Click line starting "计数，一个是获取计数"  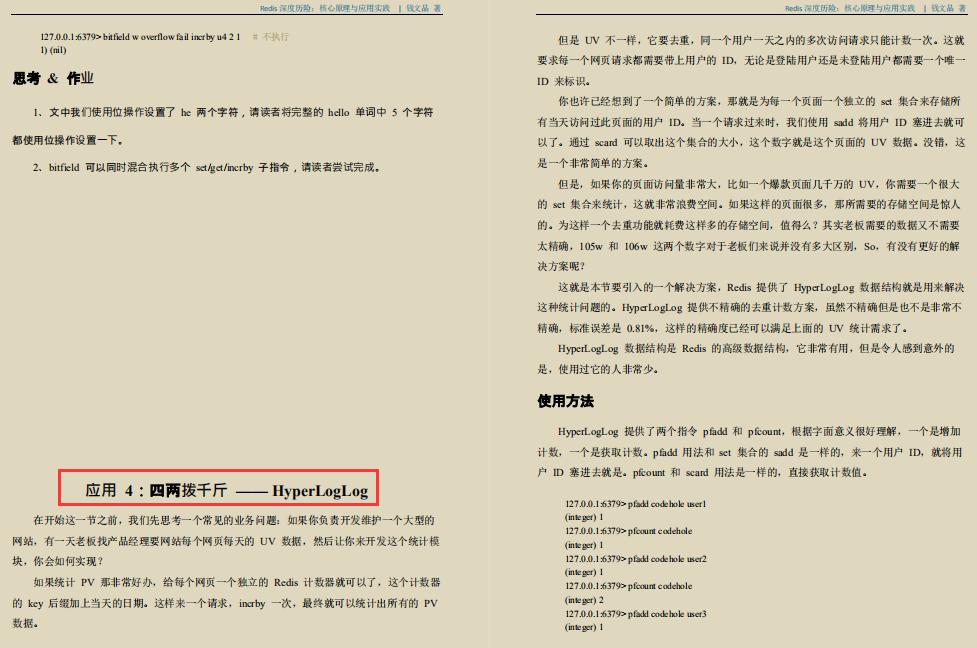(x=750, y=453)
